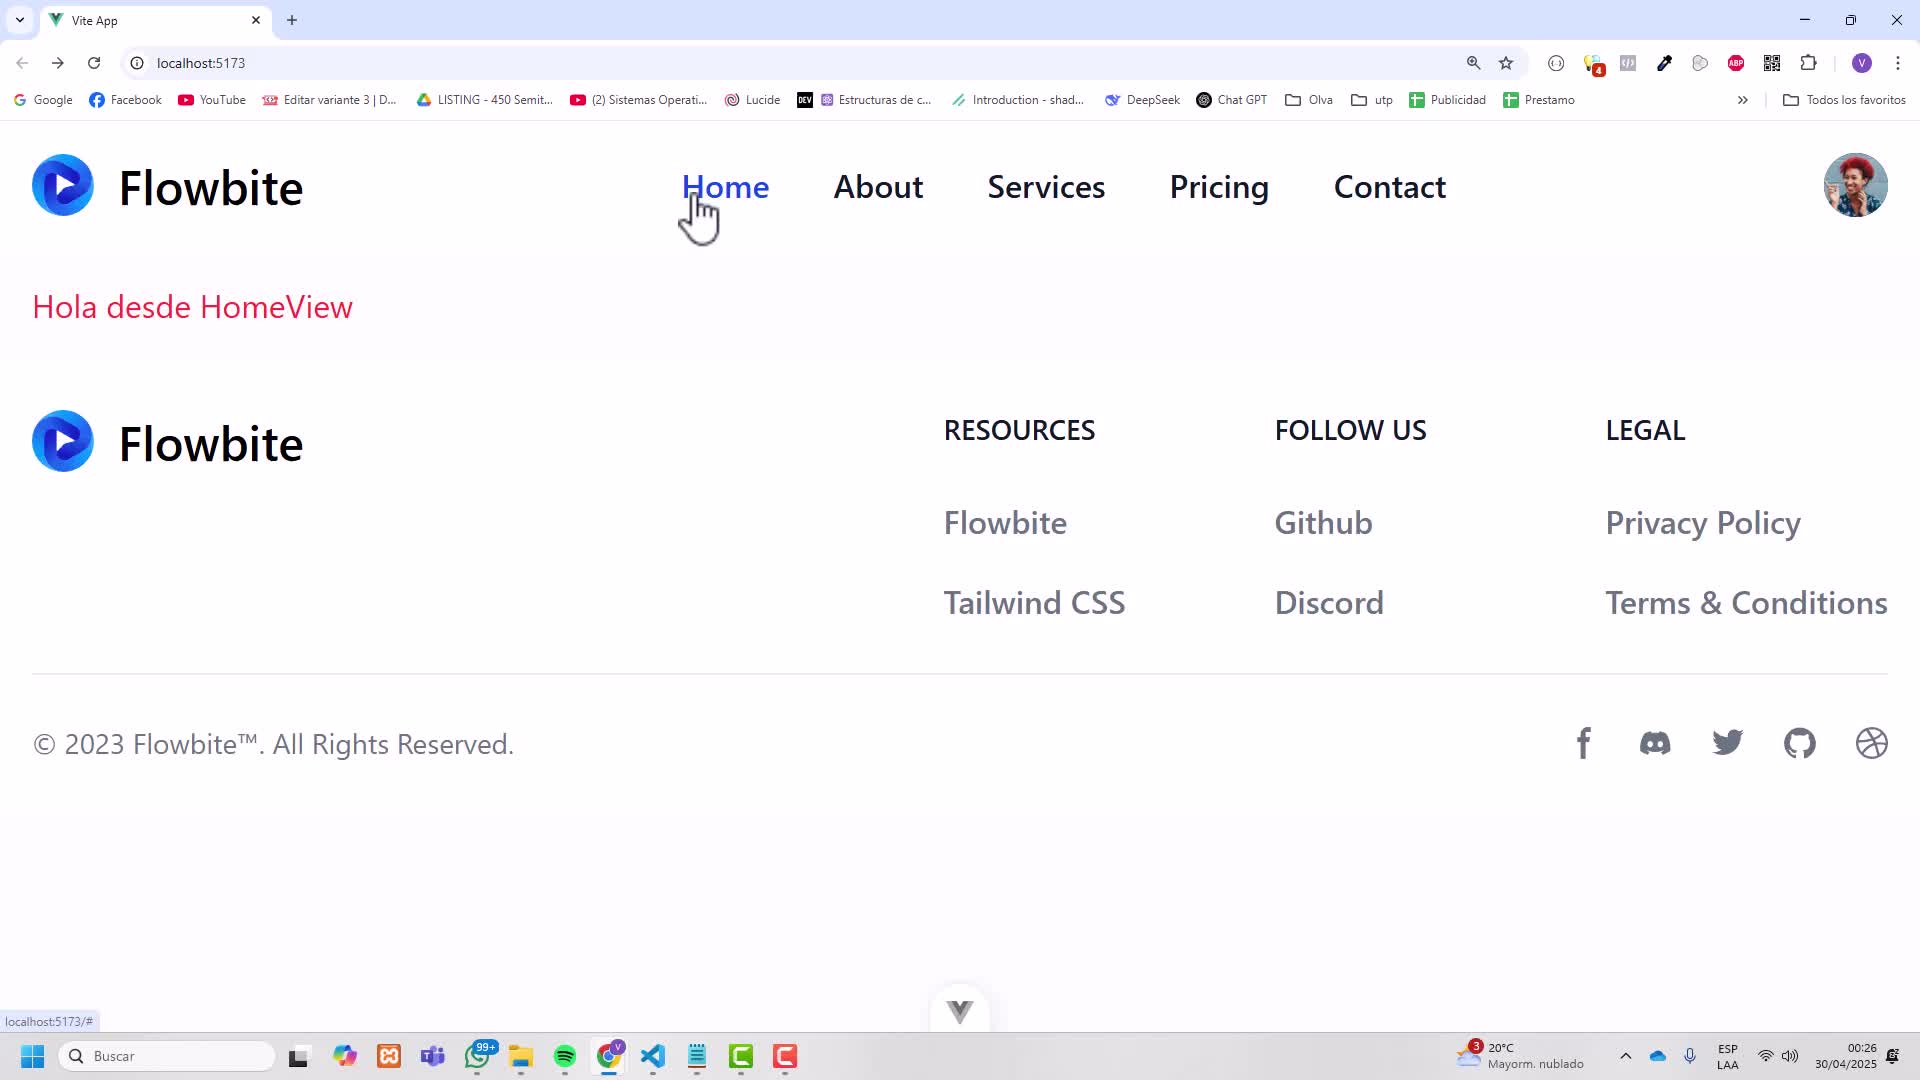Follow the Tailwind CSS resource link
Viewport: 1920px width, 1080px height.
pos(1034,603)
